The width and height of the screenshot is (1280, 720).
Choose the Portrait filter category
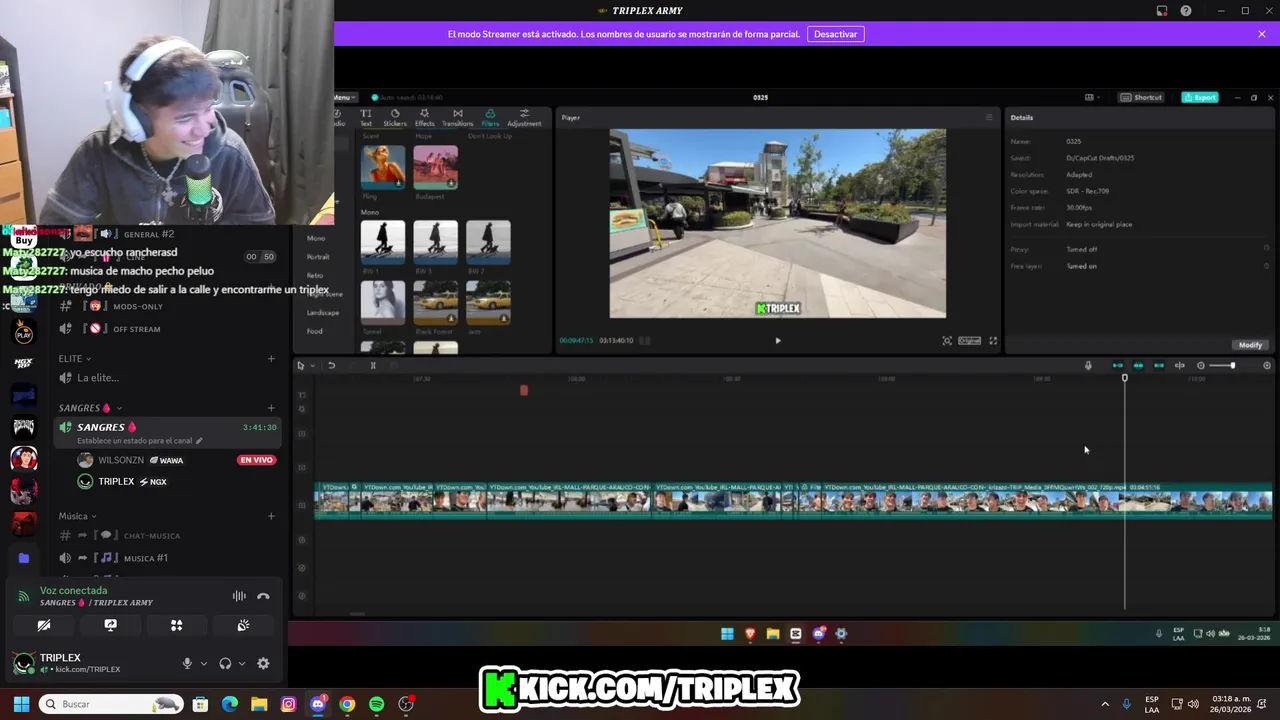[x=318, y=257]
